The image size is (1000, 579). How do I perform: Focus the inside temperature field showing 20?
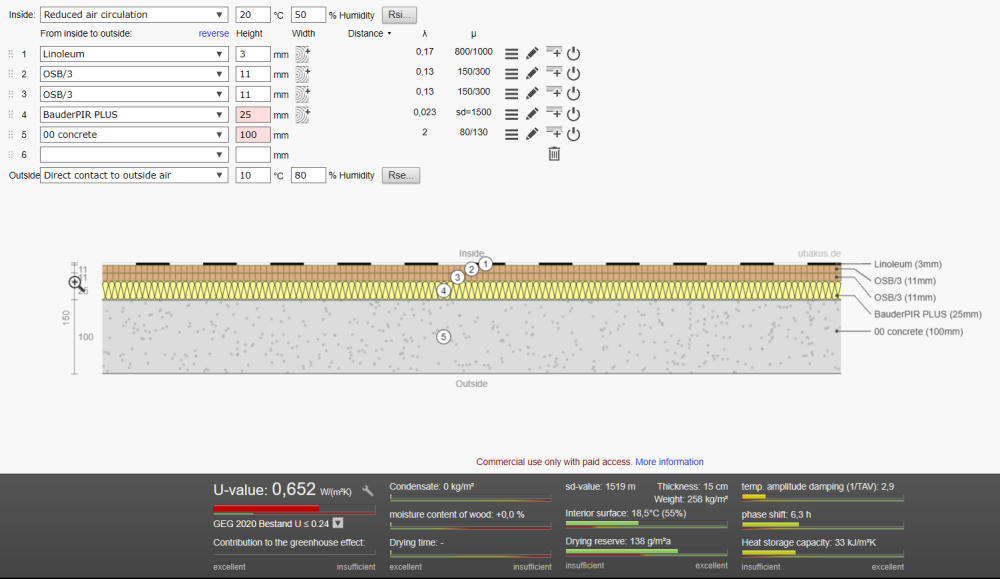253,15
